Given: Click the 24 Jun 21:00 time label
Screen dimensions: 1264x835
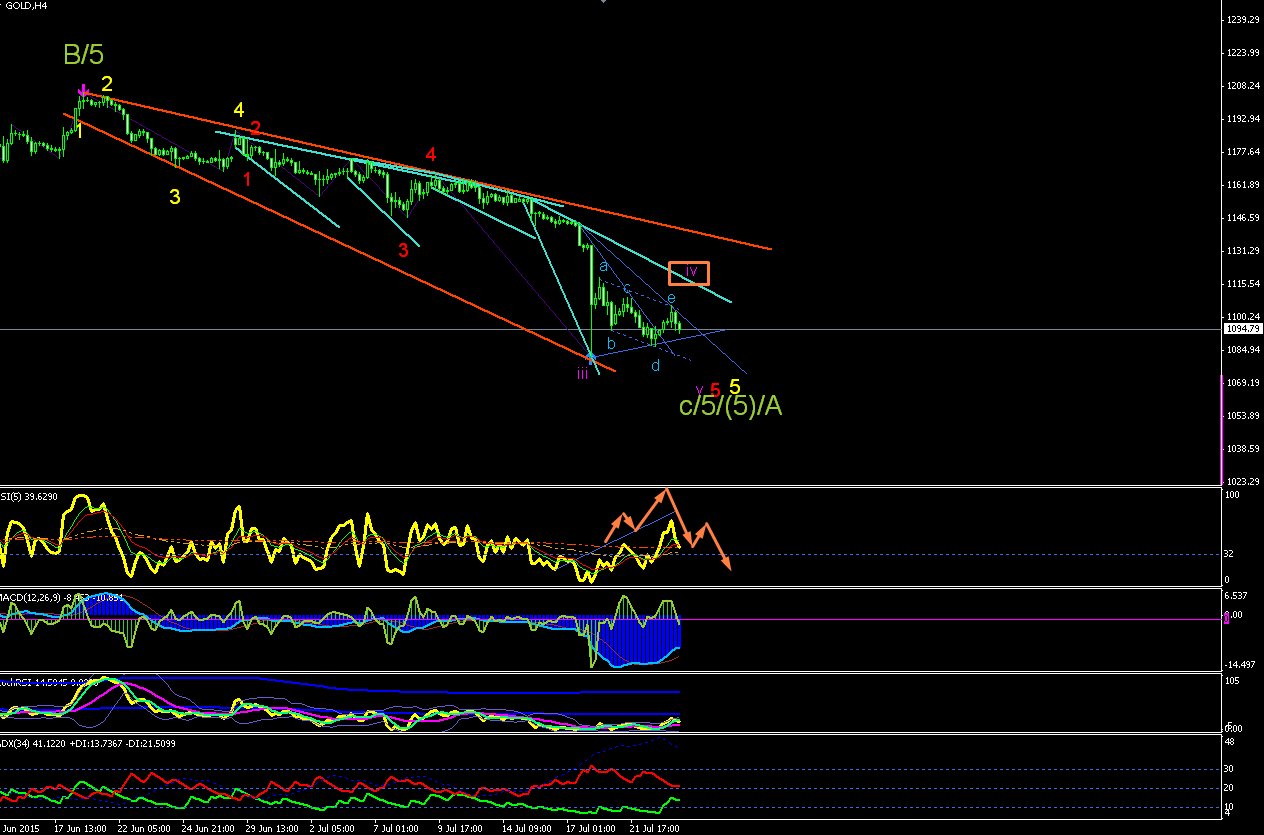Looking at the screenshot, I should pos(209,829).
